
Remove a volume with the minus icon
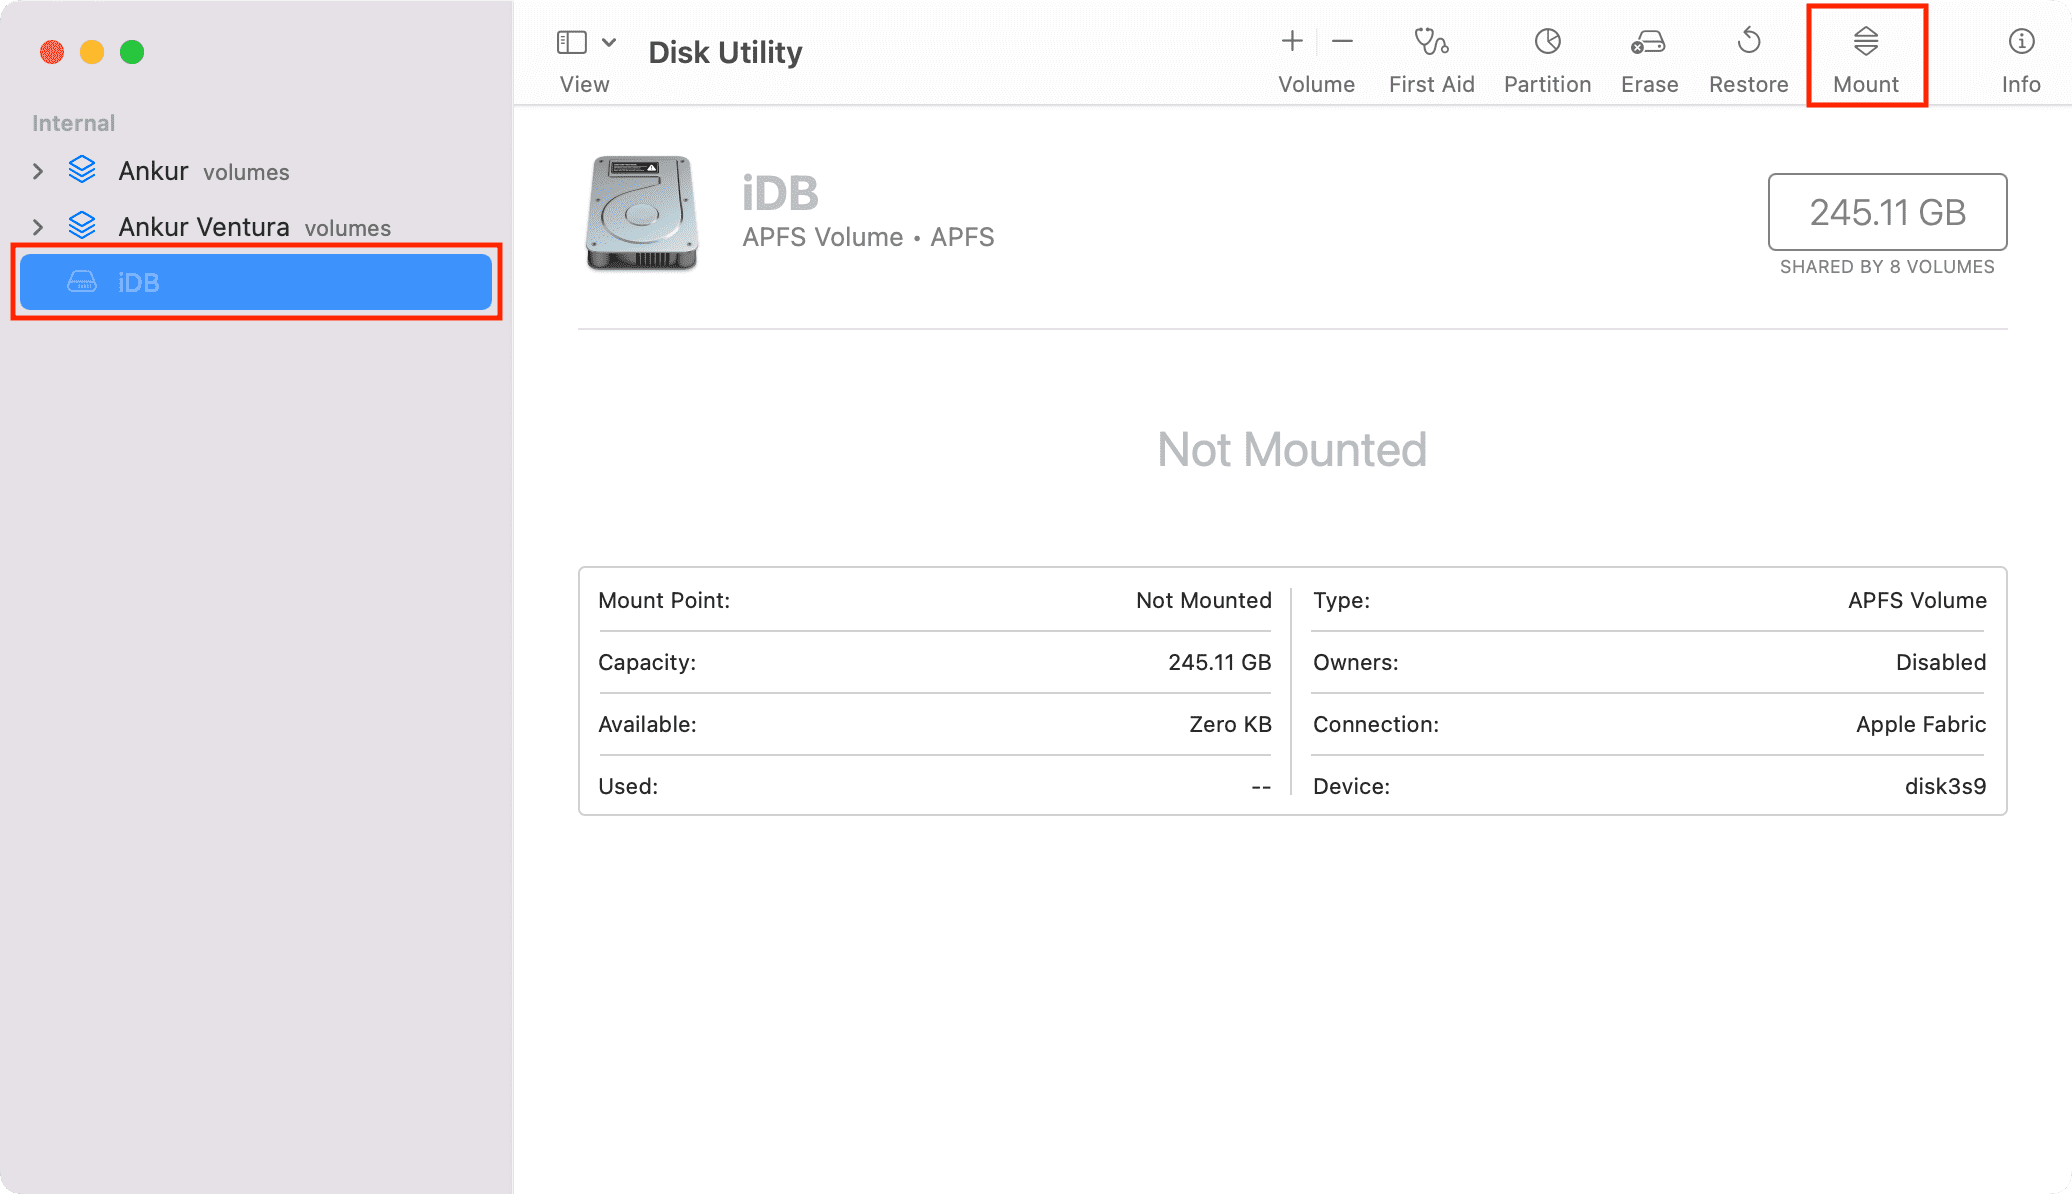(x=1342, y=41)
